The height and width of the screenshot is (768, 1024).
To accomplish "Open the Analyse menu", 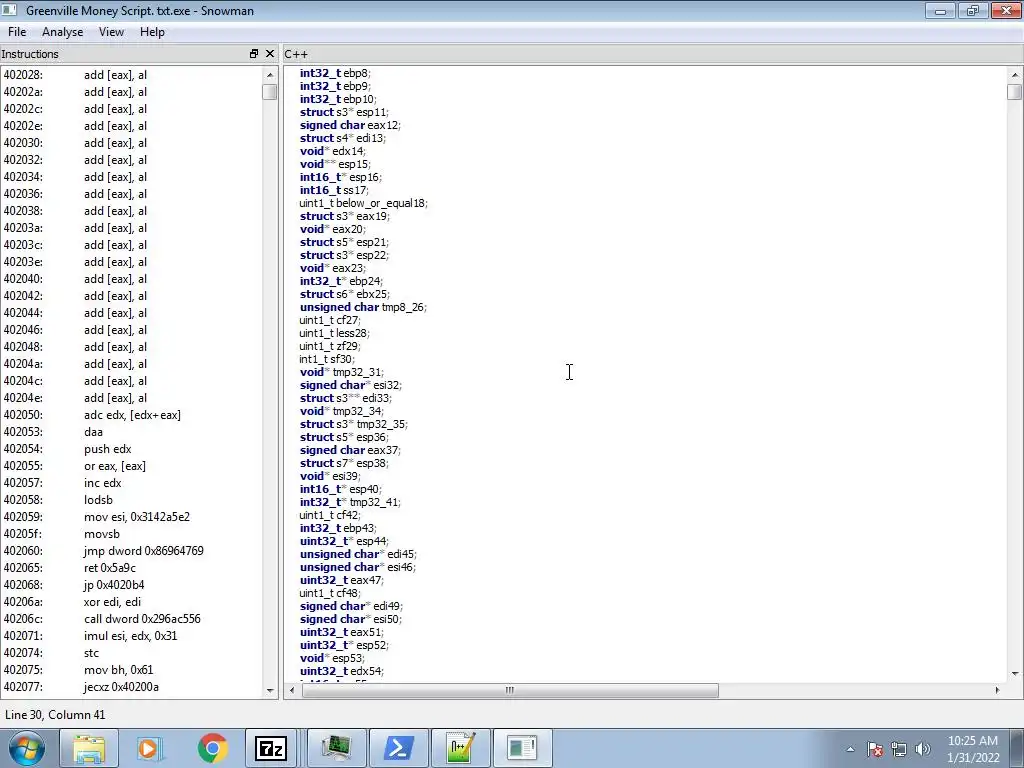I will pos(62,32).
